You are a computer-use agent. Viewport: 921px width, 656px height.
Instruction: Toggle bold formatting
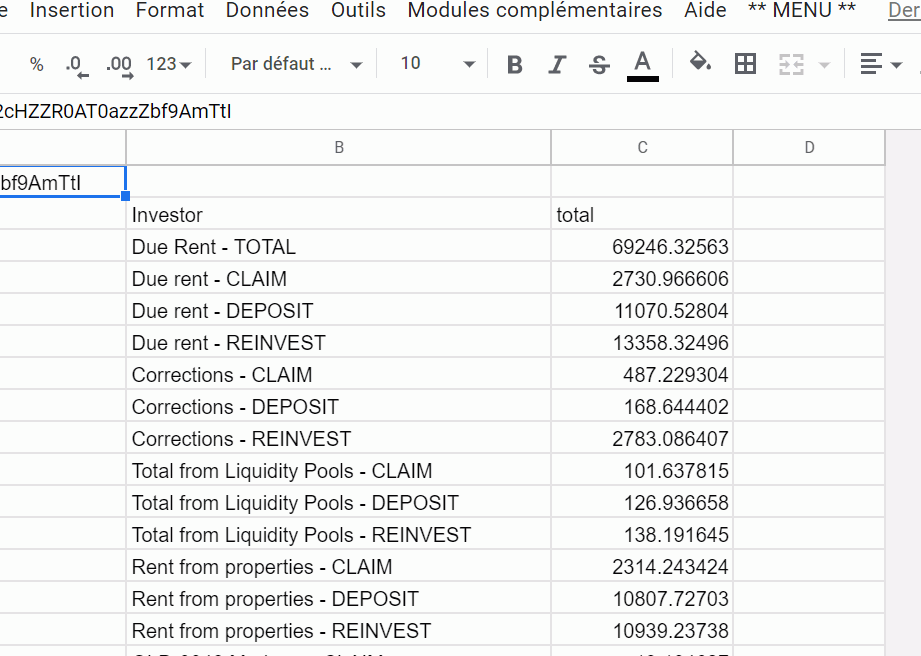tap(515, 65)
